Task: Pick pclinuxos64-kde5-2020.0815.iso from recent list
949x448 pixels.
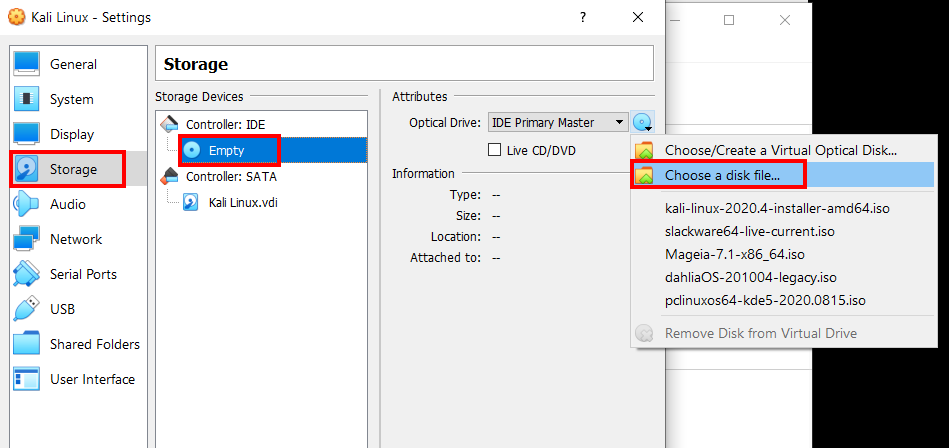Action: point(765,300)
